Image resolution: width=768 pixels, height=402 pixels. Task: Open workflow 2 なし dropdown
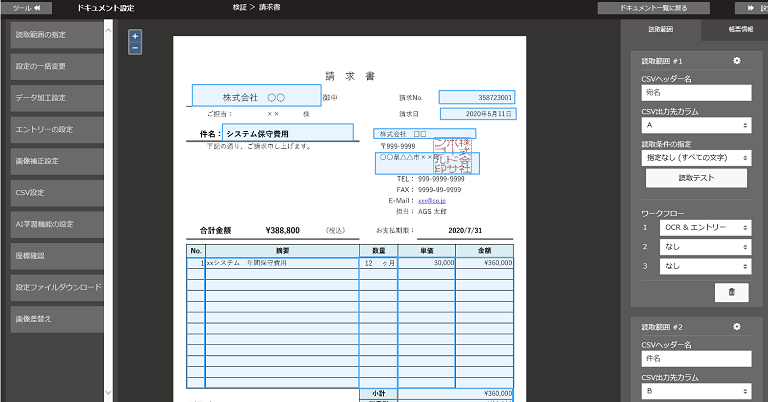(704, 247)
